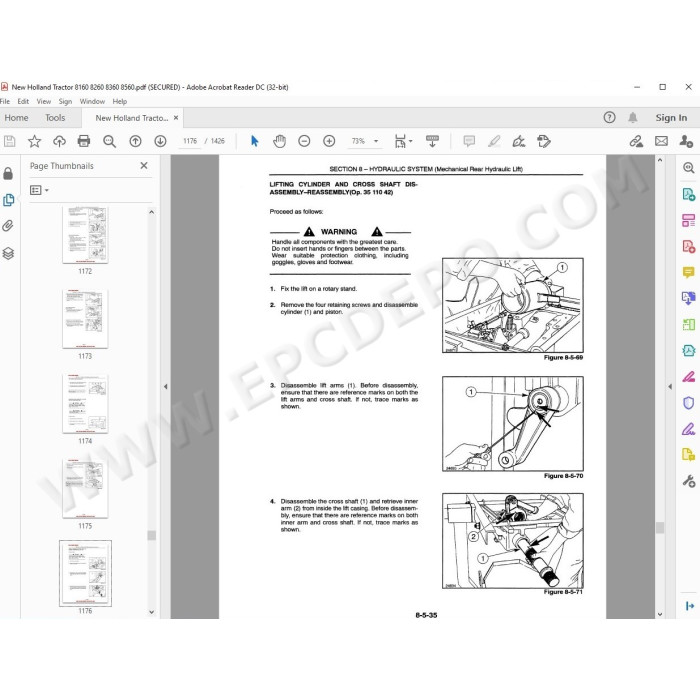700x700 pixels.
Task: Open the security lock panel in the left sidebar
Action: (x=8, y=173)
